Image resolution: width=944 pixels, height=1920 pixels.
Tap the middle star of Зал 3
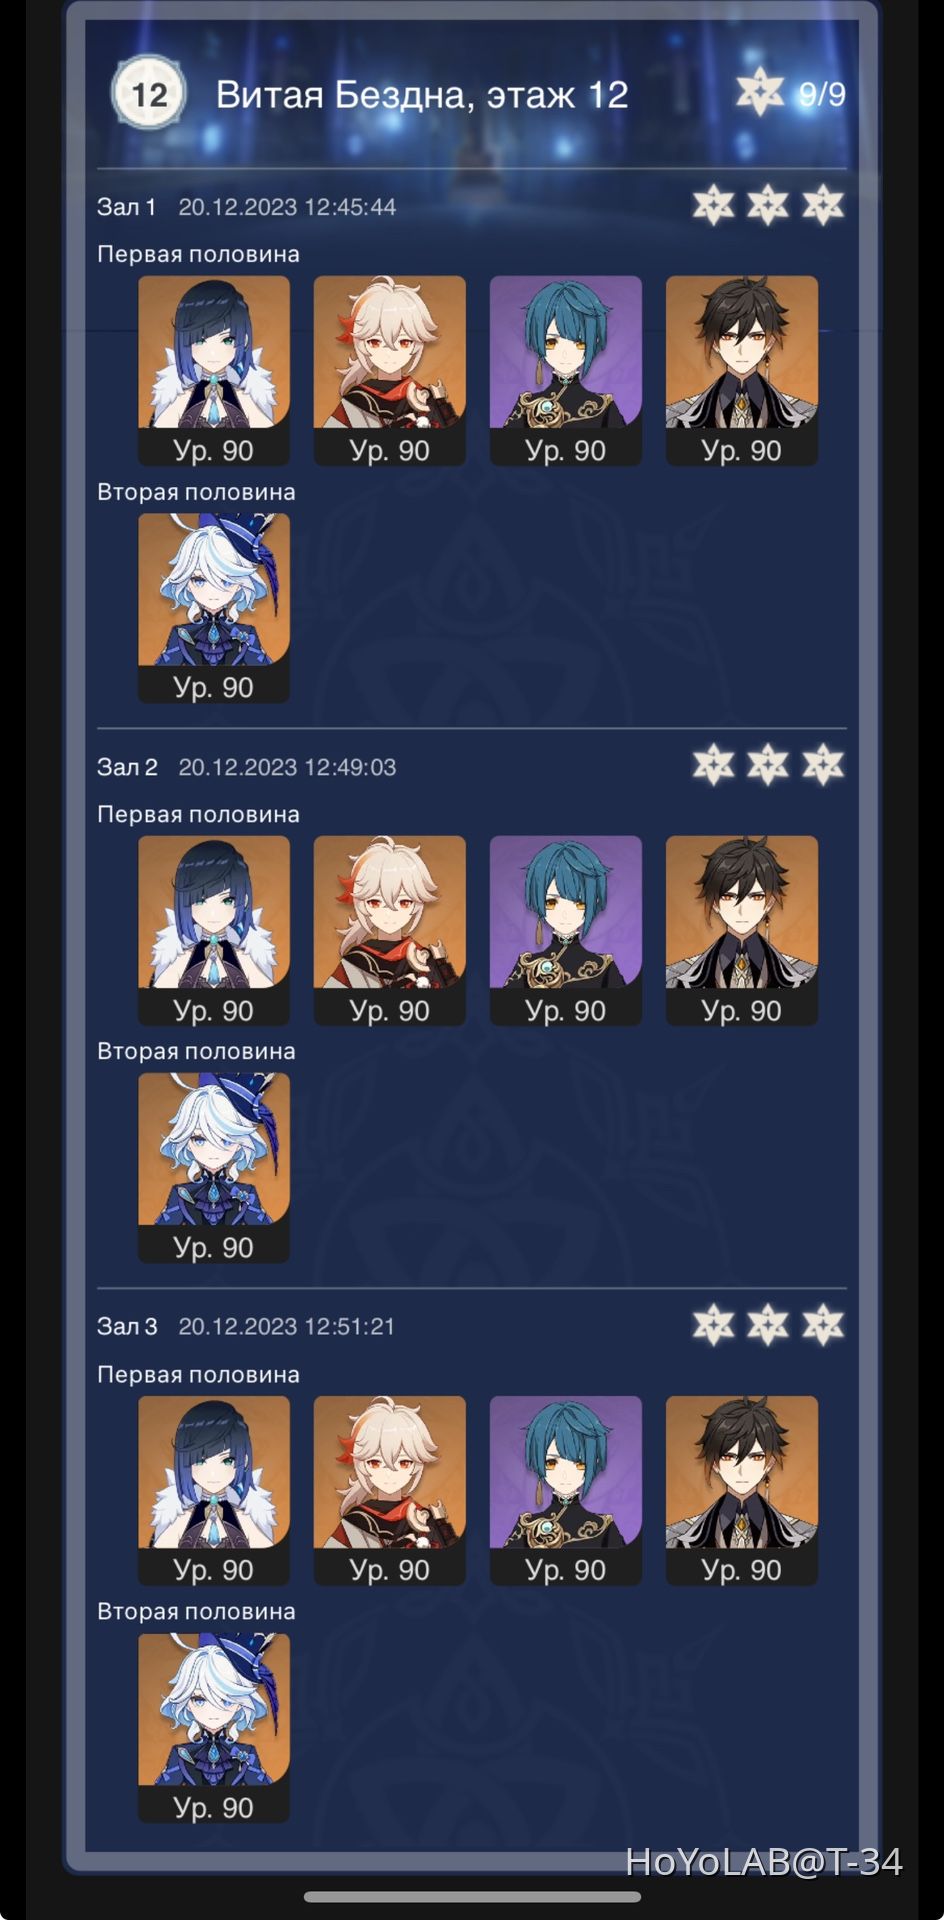coord(768,1326)
